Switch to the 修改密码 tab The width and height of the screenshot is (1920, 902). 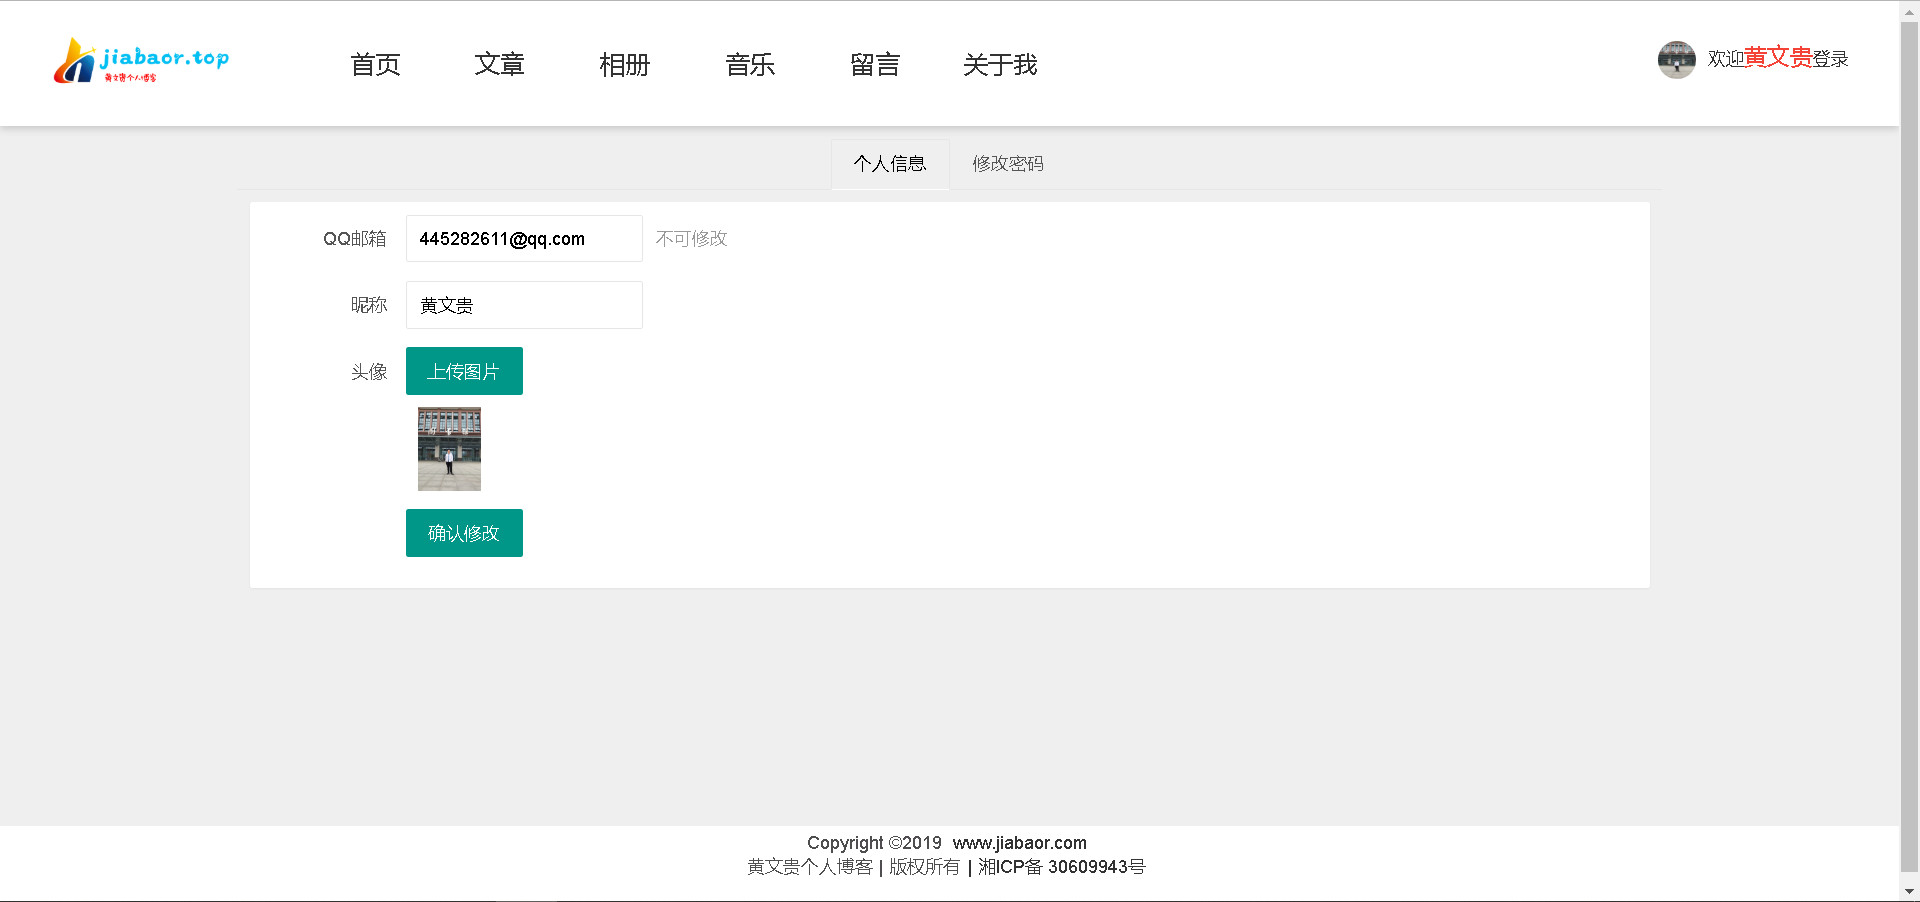coord(1008,164)
